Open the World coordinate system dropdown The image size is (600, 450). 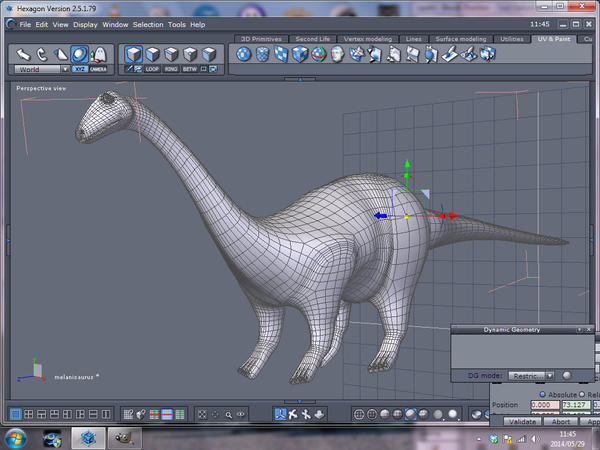(x=65, y=70)
